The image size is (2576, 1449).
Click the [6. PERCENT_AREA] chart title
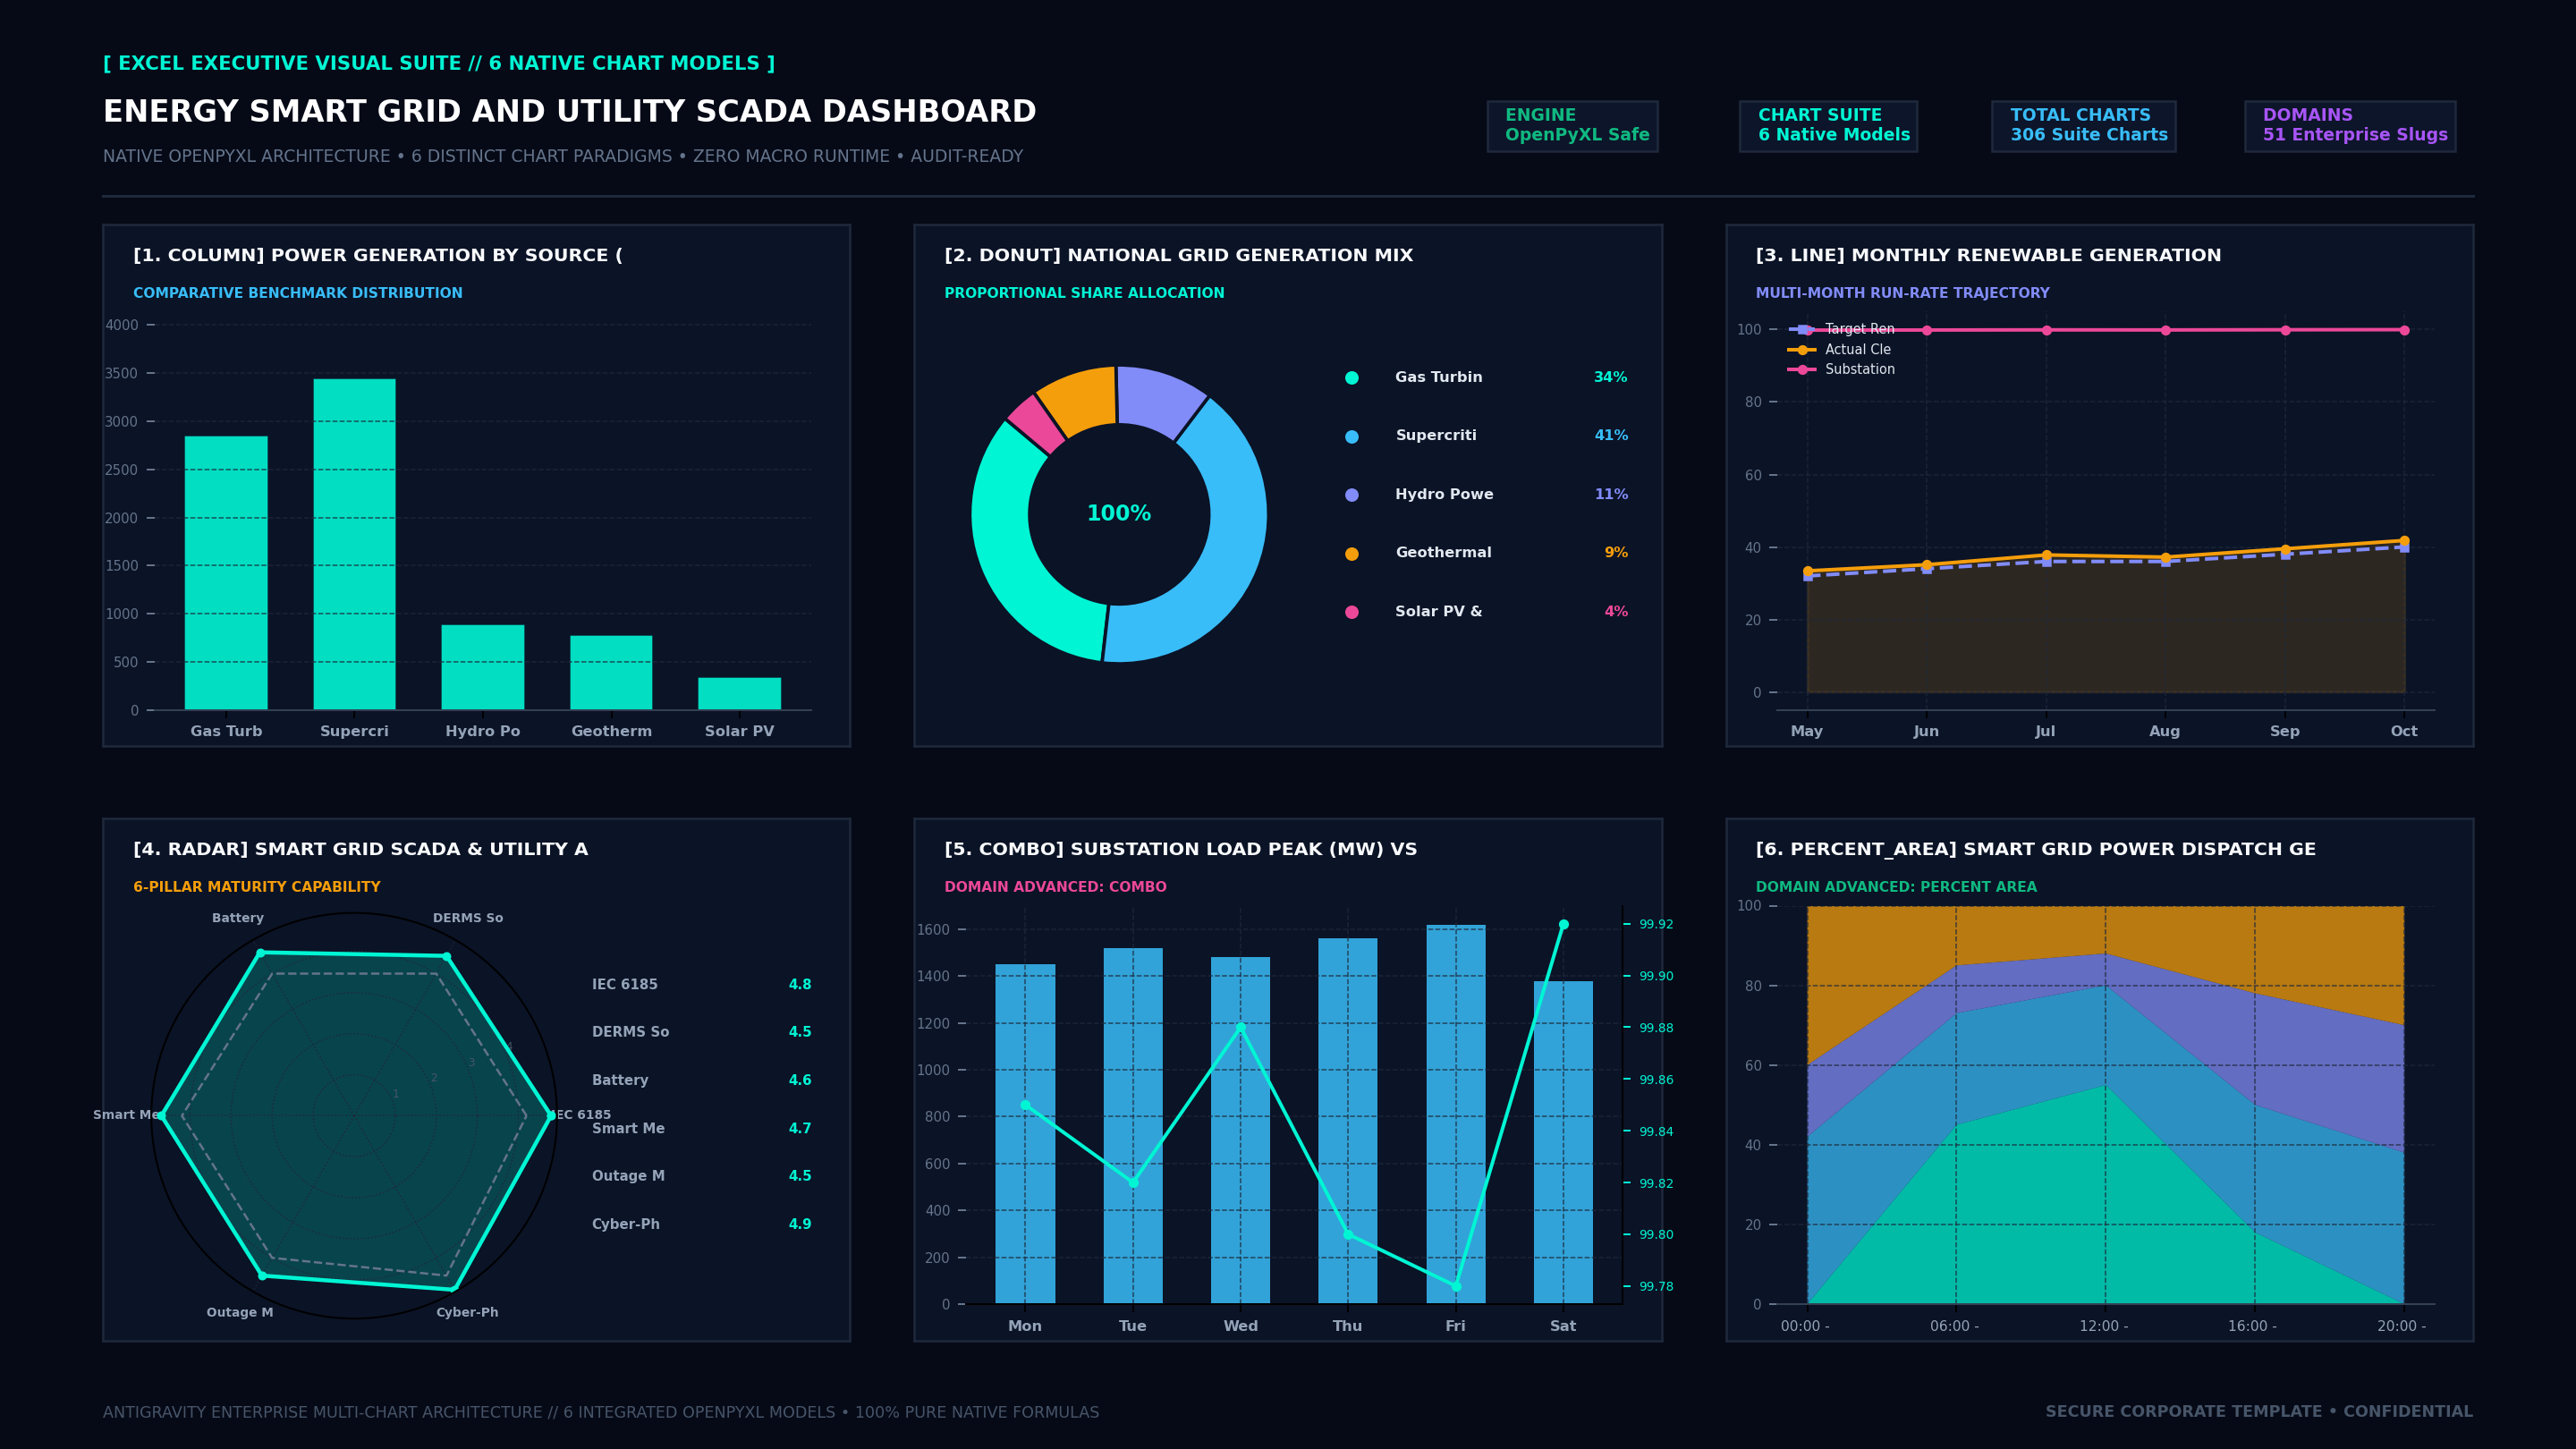pos(2035,849)
